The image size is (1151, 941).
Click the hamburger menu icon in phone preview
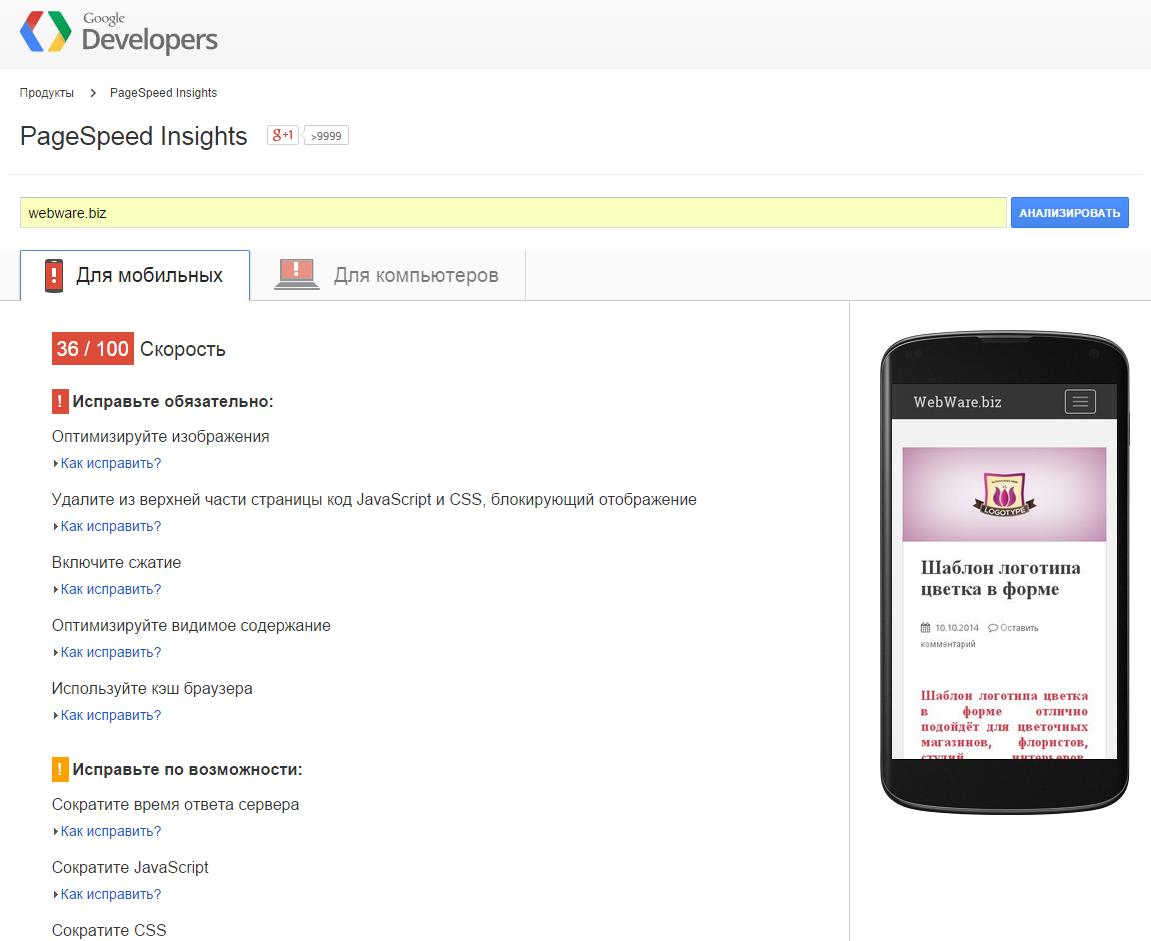click(1080, 402)
